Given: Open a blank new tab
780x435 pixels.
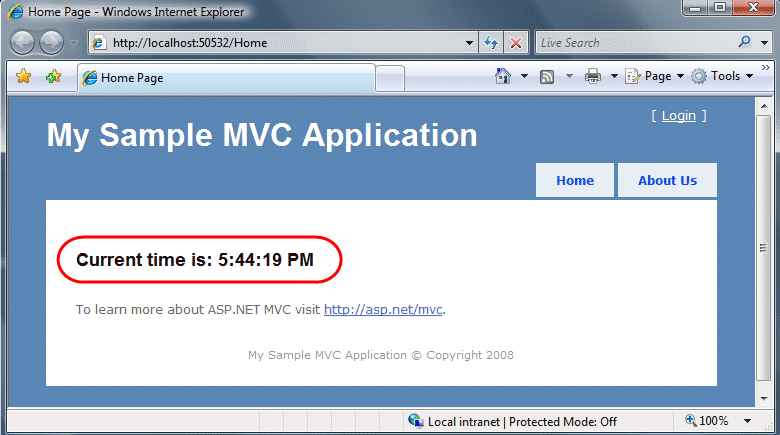Looking at the screenshot, I should (390, 79).
